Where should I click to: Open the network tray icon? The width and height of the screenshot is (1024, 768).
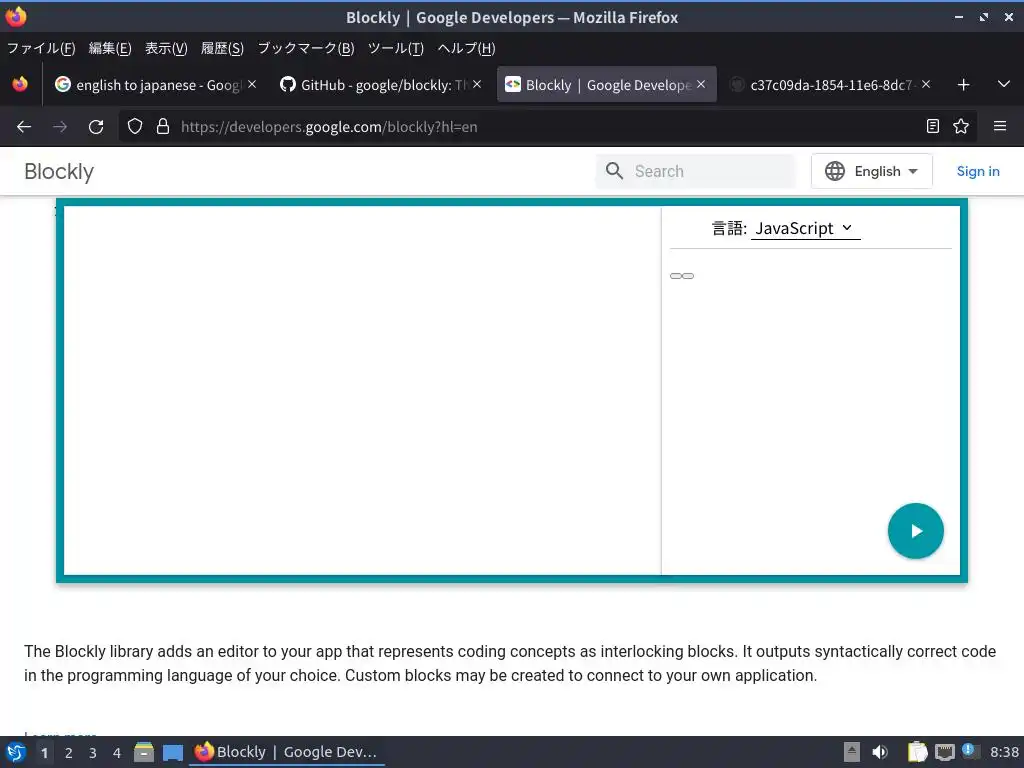(944, 752)
